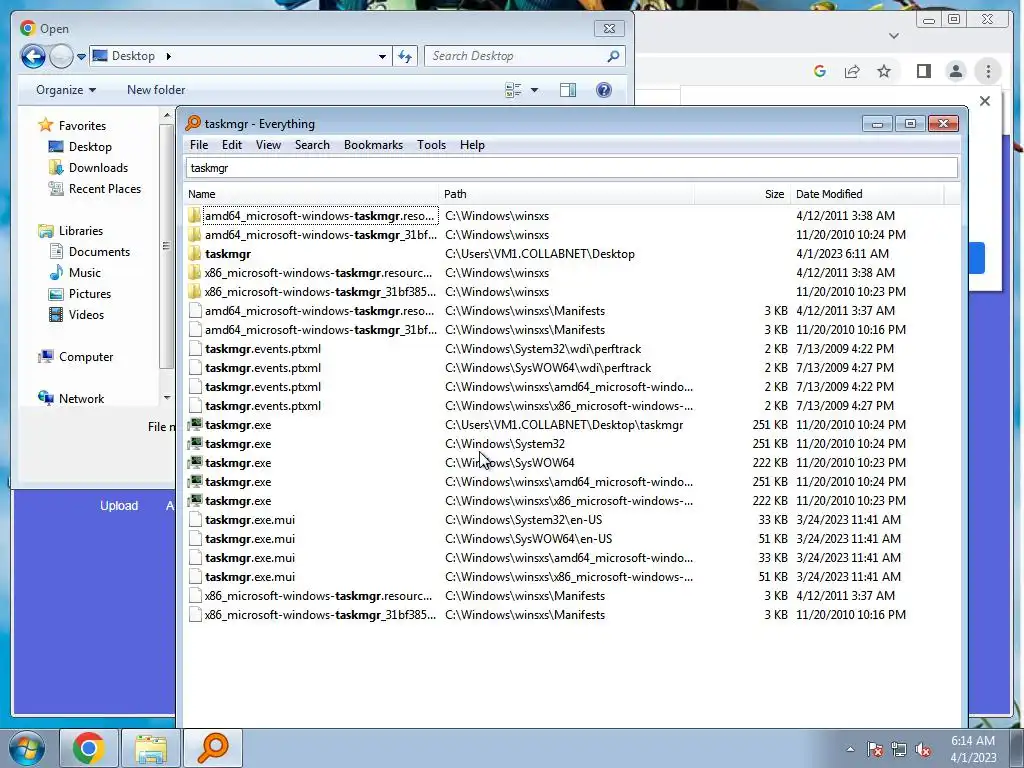Sort results by Path column header
This screenshot has height=768, width=1024.
pyautogui.click(x=567, y=194)
